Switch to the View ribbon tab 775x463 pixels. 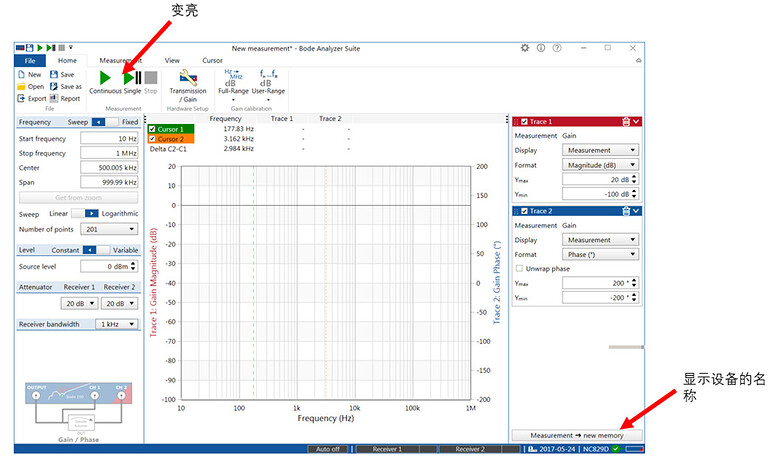click(x=172, y=61)
